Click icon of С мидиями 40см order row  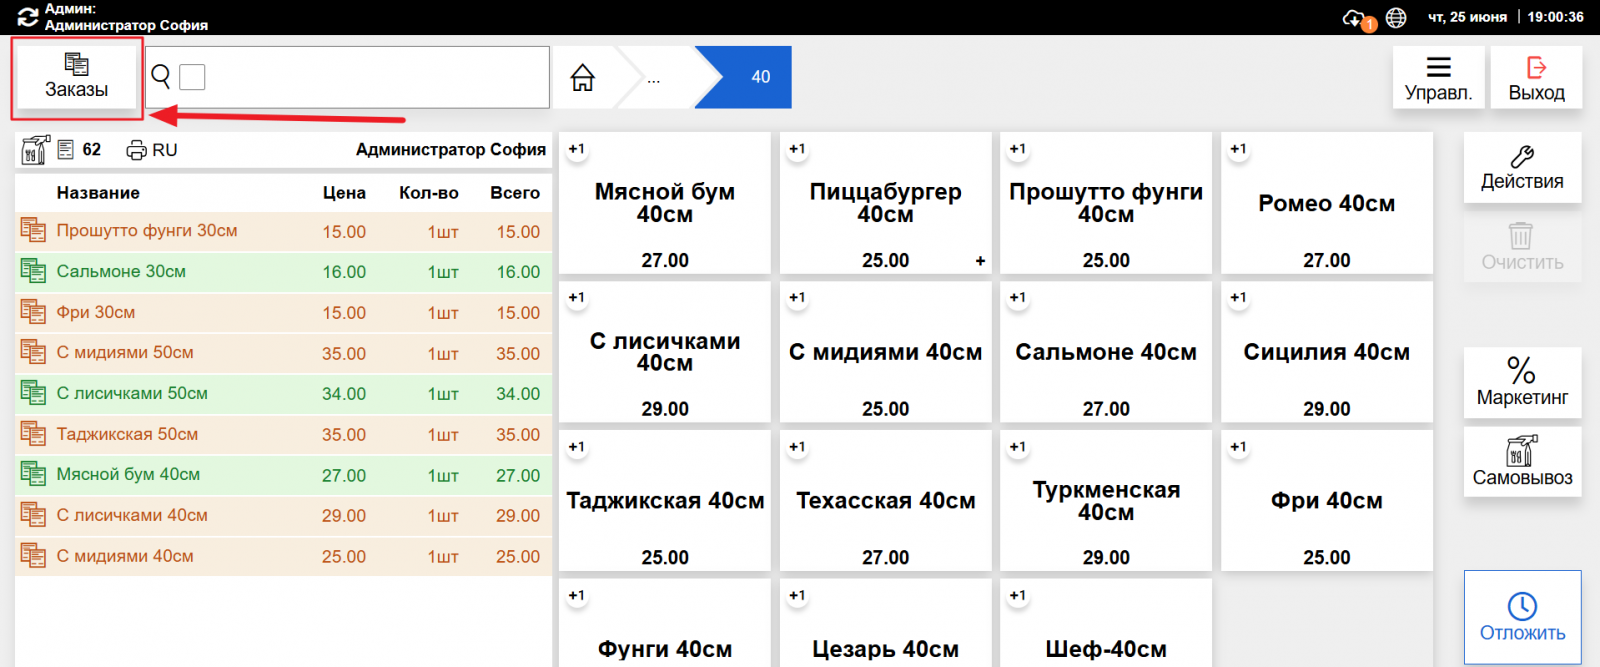[33, 556]
